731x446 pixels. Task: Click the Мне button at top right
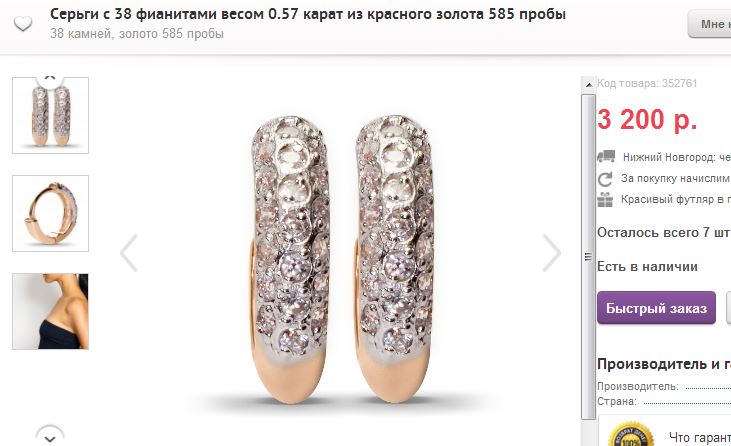[710, 24]
